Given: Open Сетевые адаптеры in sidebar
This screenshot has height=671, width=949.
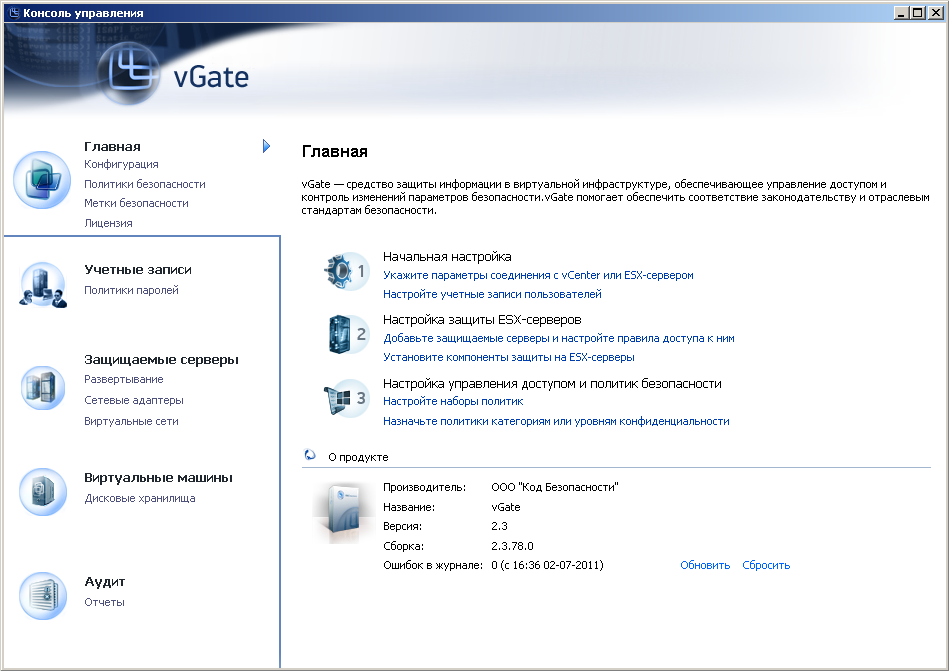Looking at the screenshot, I should (134, 400).
